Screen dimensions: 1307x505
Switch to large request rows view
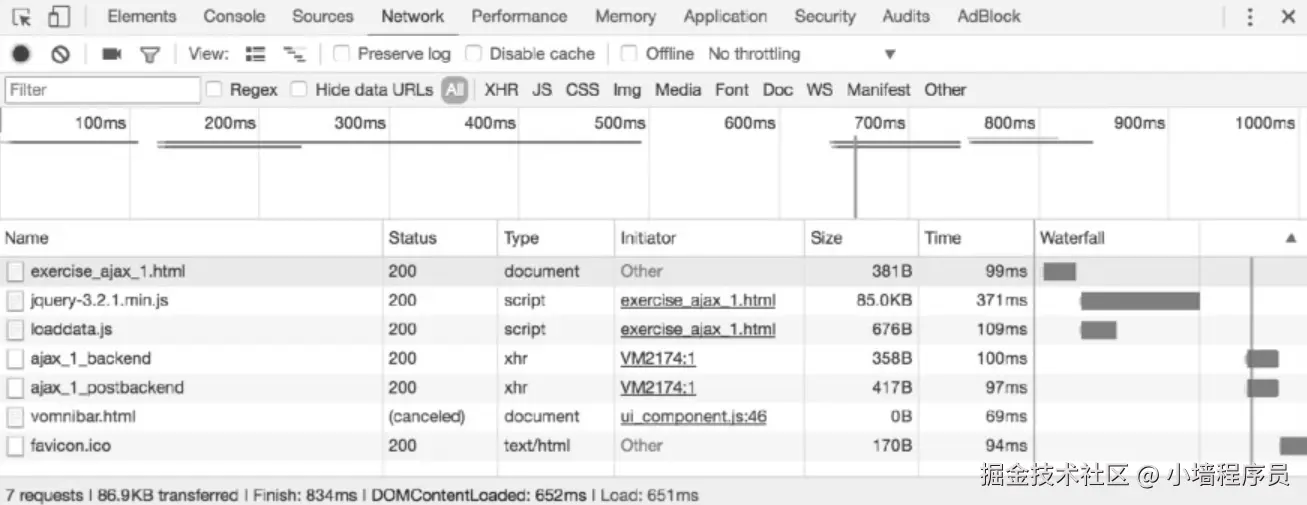(x=256, y=54)
